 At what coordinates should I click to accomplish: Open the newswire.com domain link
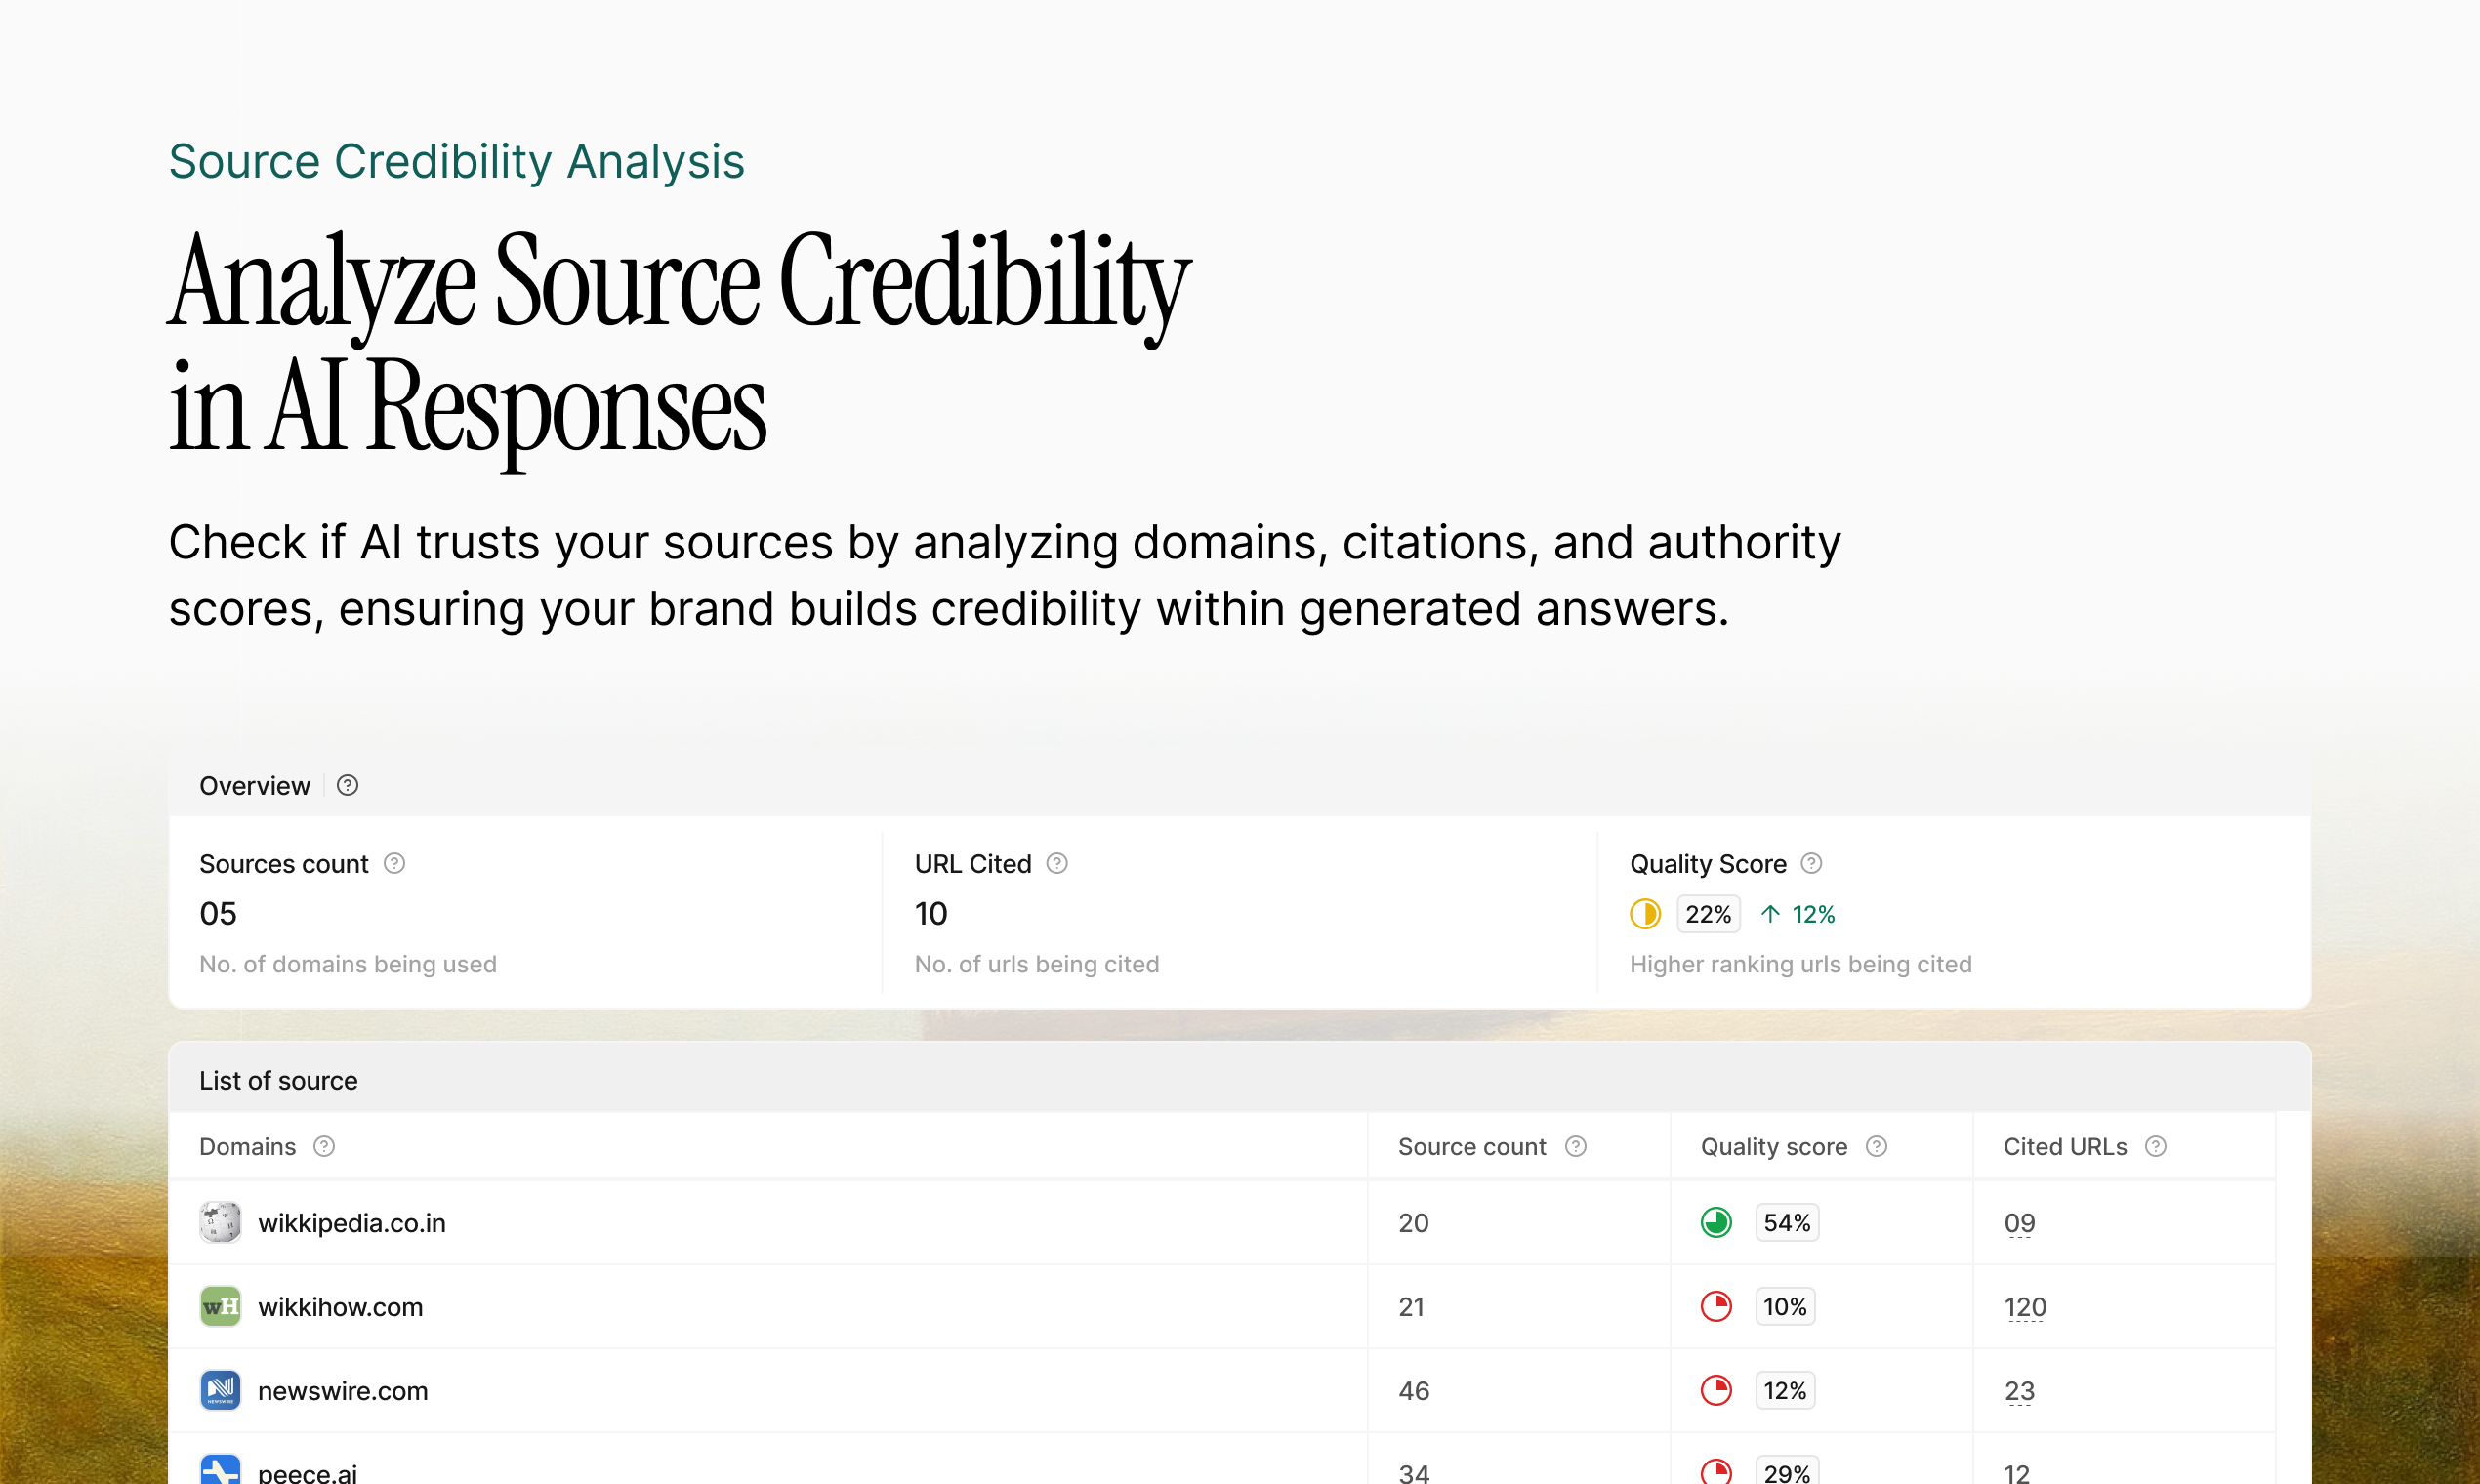click(342, 1390)
